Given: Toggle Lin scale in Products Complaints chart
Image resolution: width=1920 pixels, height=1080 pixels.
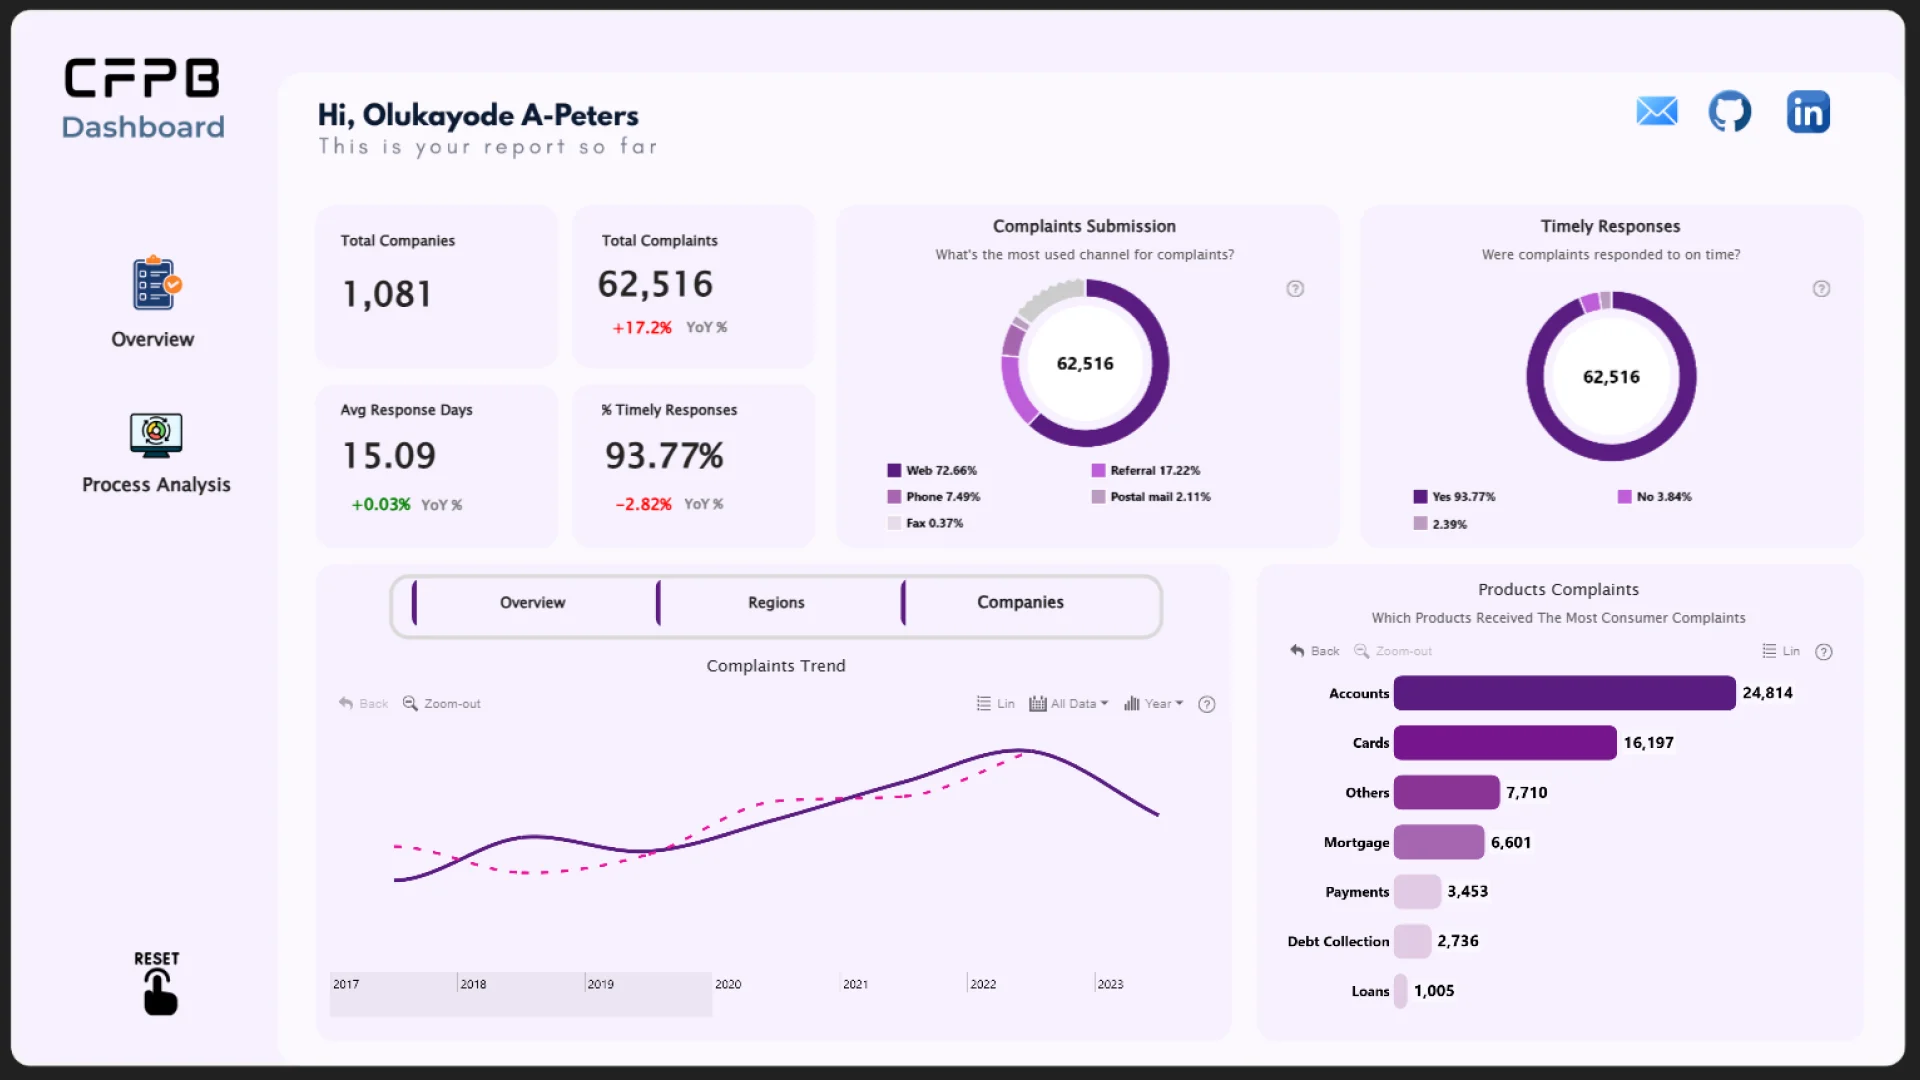Looking at the screenshot, I should tap(1780, 651).
